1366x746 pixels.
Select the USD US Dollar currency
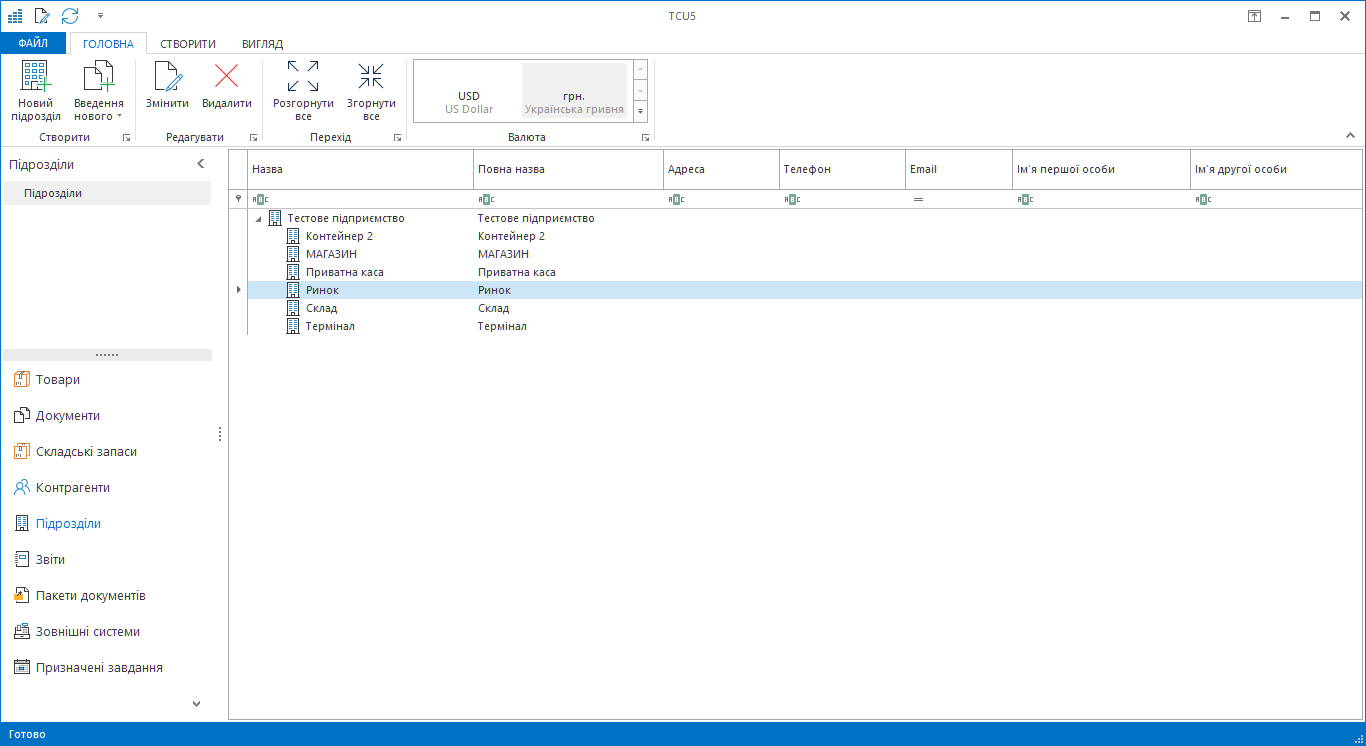[469, 91]
